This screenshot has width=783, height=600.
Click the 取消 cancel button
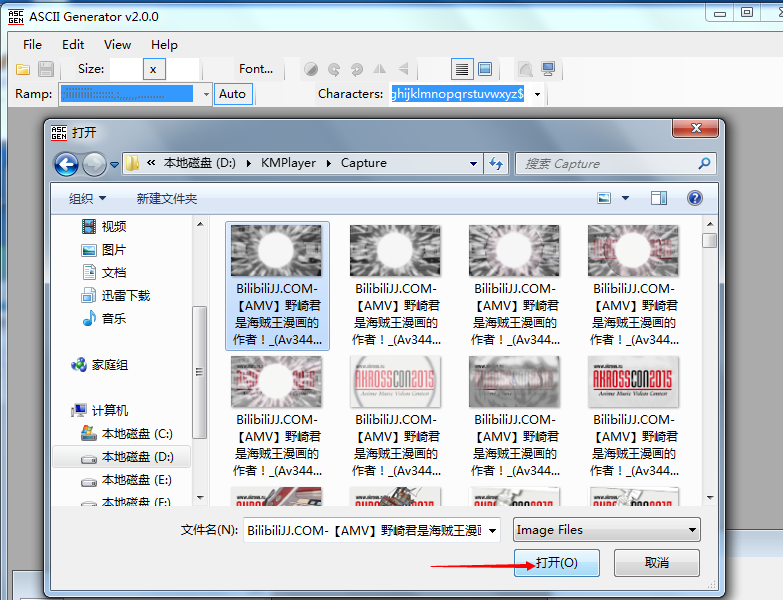pos(656,563)
